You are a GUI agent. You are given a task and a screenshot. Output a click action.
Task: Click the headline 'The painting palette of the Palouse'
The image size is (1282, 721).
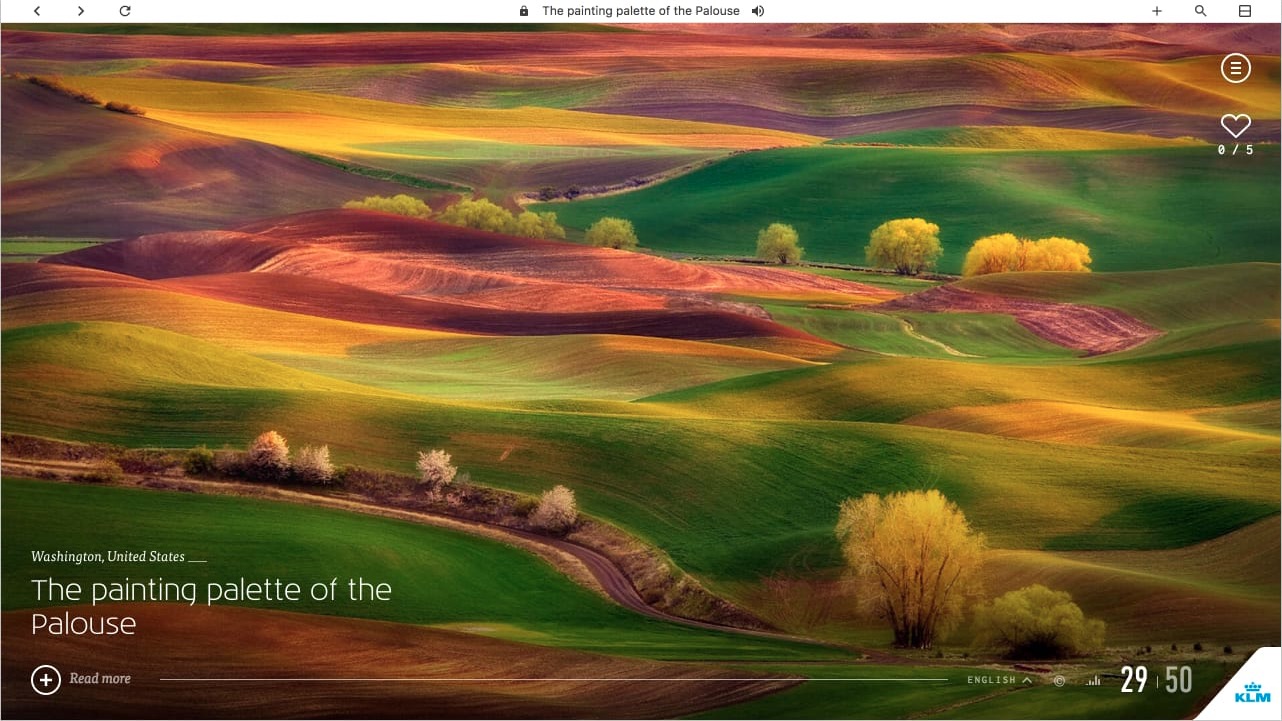coord(211,606)
